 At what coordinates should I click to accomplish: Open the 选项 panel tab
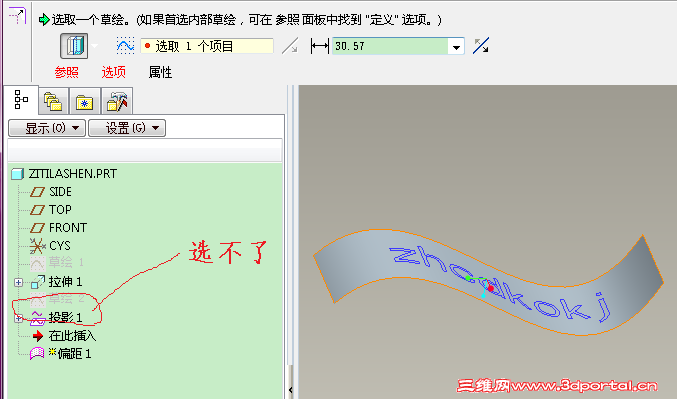114,72
